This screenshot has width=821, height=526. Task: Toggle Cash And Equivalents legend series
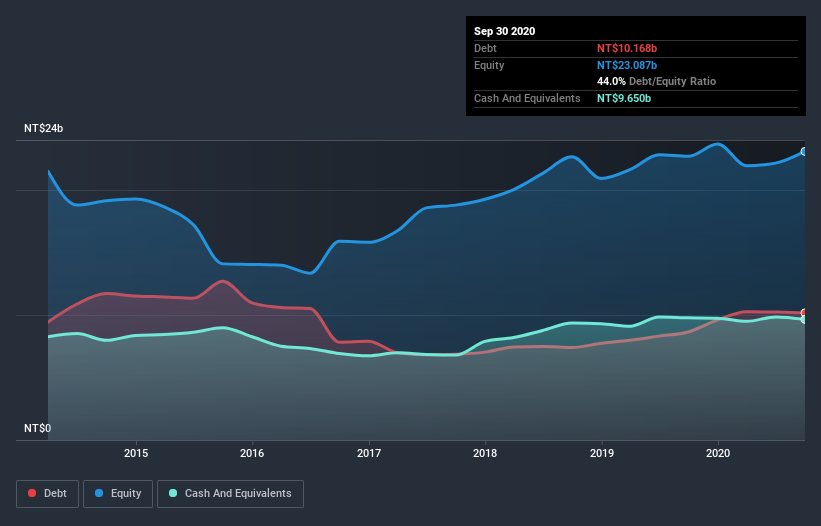click(230, 494)
